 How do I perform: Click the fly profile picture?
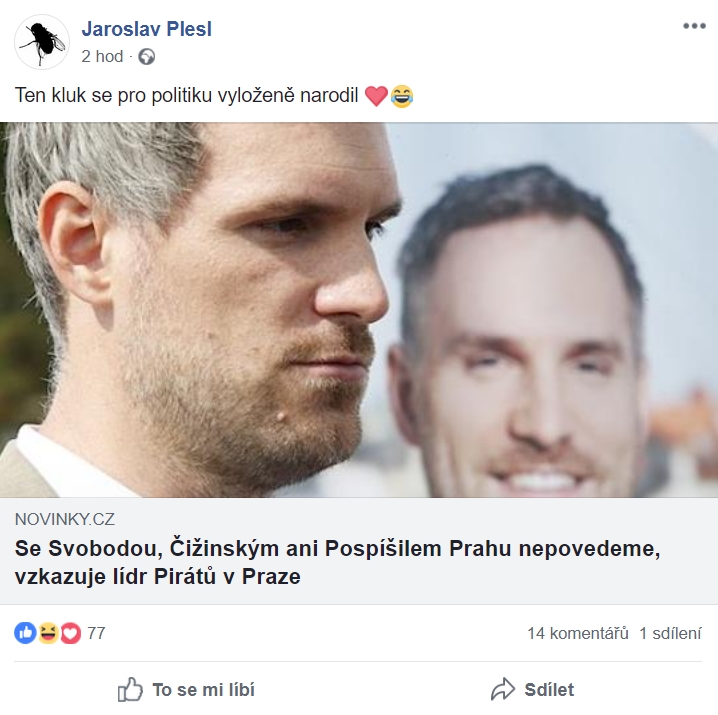42,42
